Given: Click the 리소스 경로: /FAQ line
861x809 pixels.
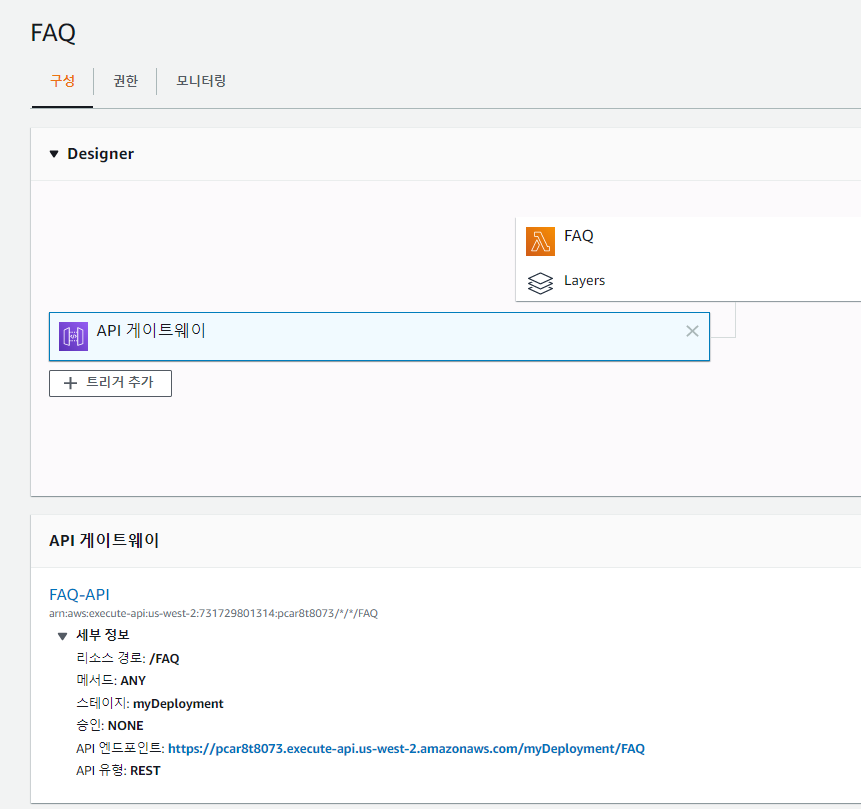Looking at the screenshot, I should coord(128,659).
